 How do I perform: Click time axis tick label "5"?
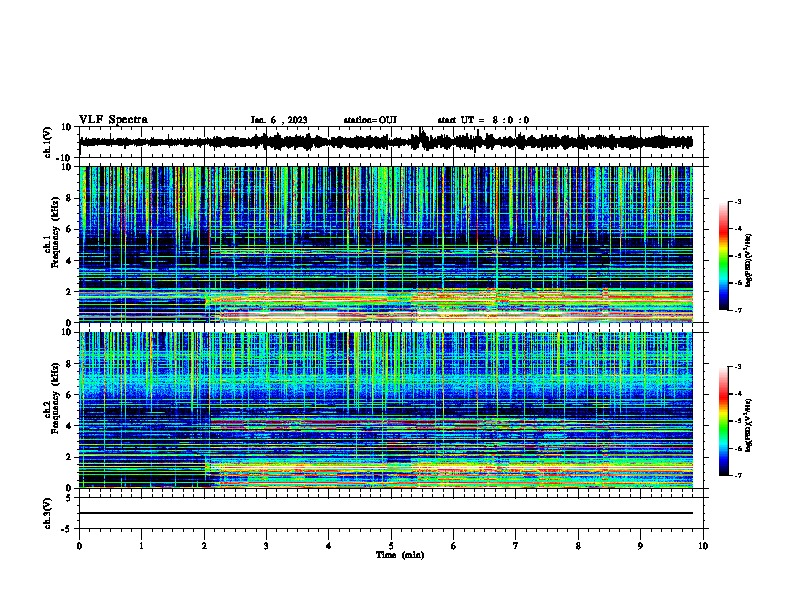tap(391, 546)
